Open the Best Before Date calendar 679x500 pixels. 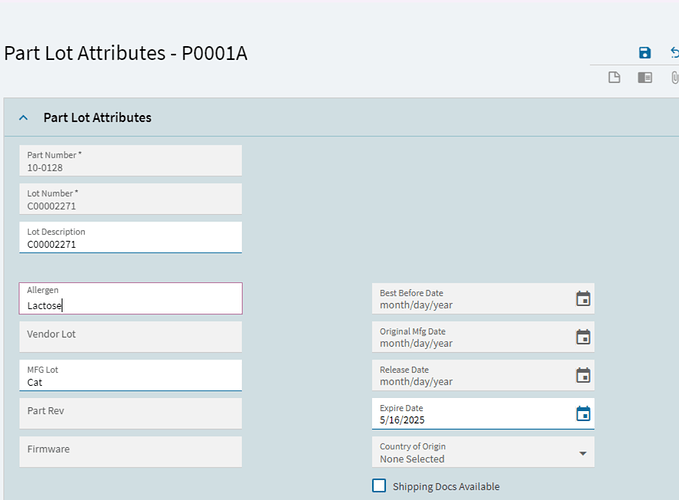(x=583, y=299)
